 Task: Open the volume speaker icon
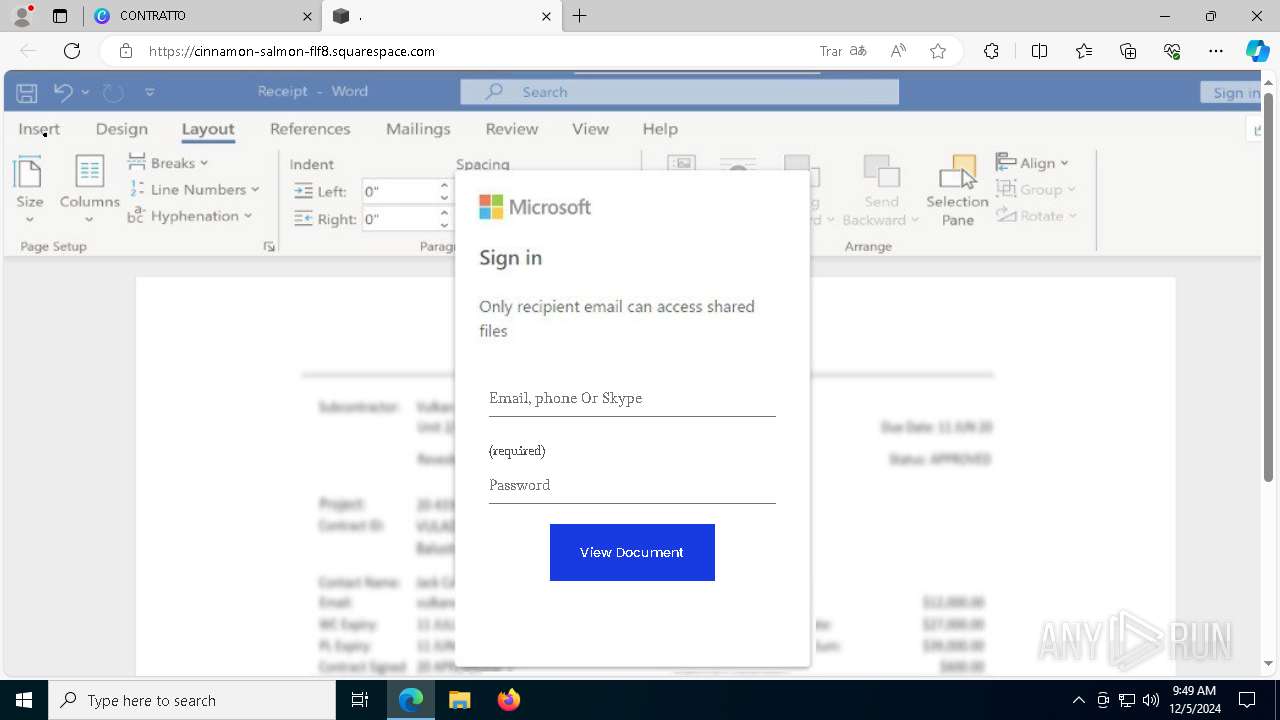(1151, 700)
